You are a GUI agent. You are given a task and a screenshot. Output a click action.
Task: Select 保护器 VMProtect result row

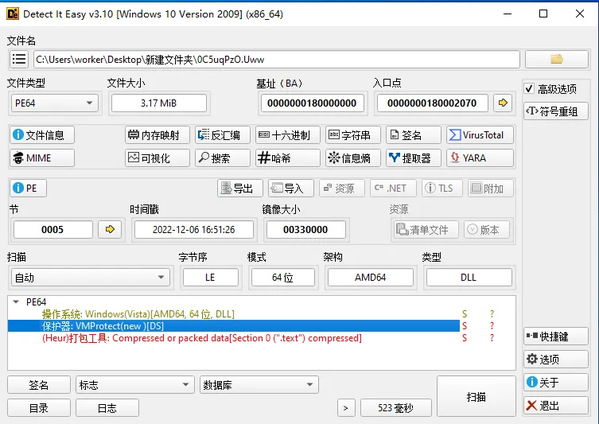point(233,326)
